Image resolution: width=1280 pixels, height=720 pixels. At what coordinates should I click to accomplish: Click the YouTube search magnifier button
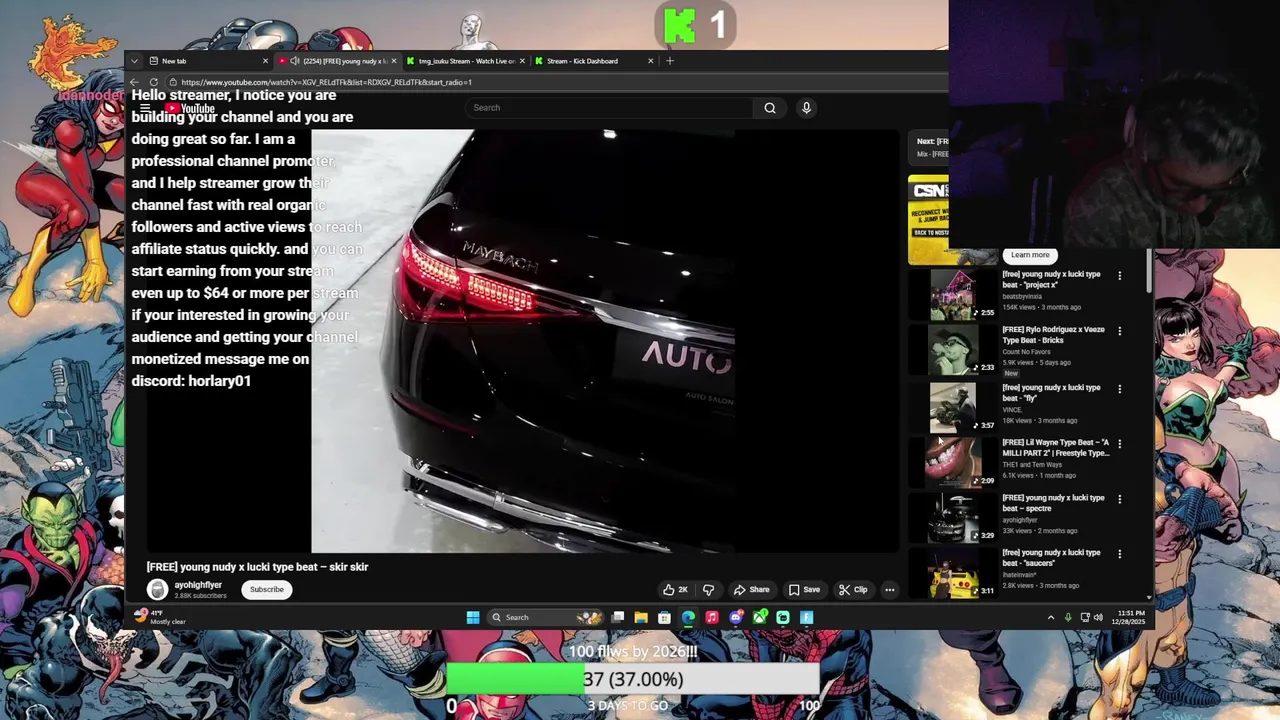click(x=770, y=108)
